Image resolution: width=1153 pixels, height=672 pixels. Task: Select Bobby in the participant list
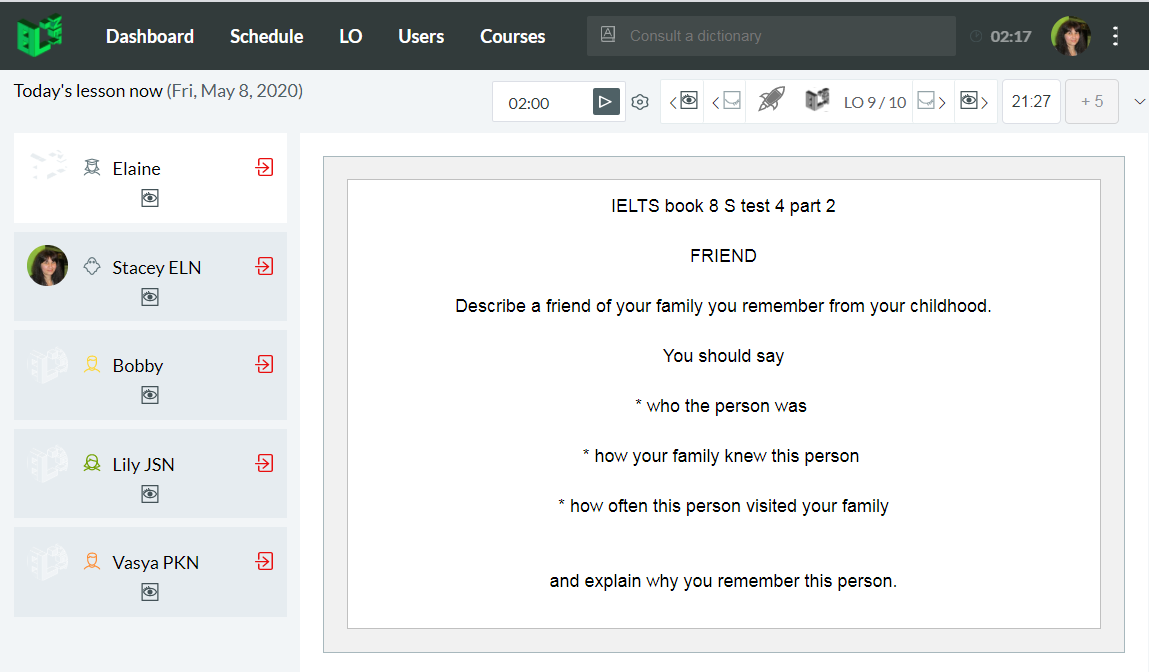[150, 375]
